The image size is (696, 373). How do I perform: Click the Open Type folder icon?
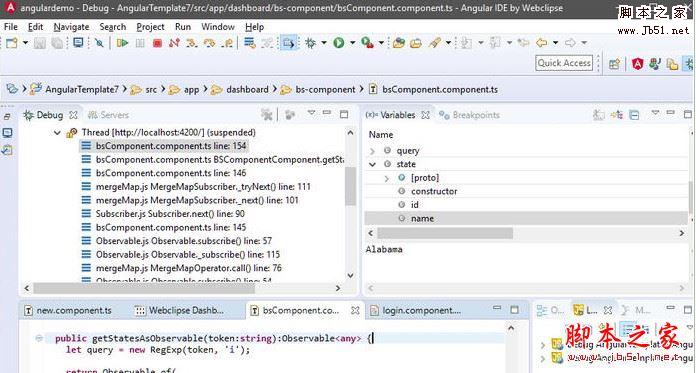(399, 43)
